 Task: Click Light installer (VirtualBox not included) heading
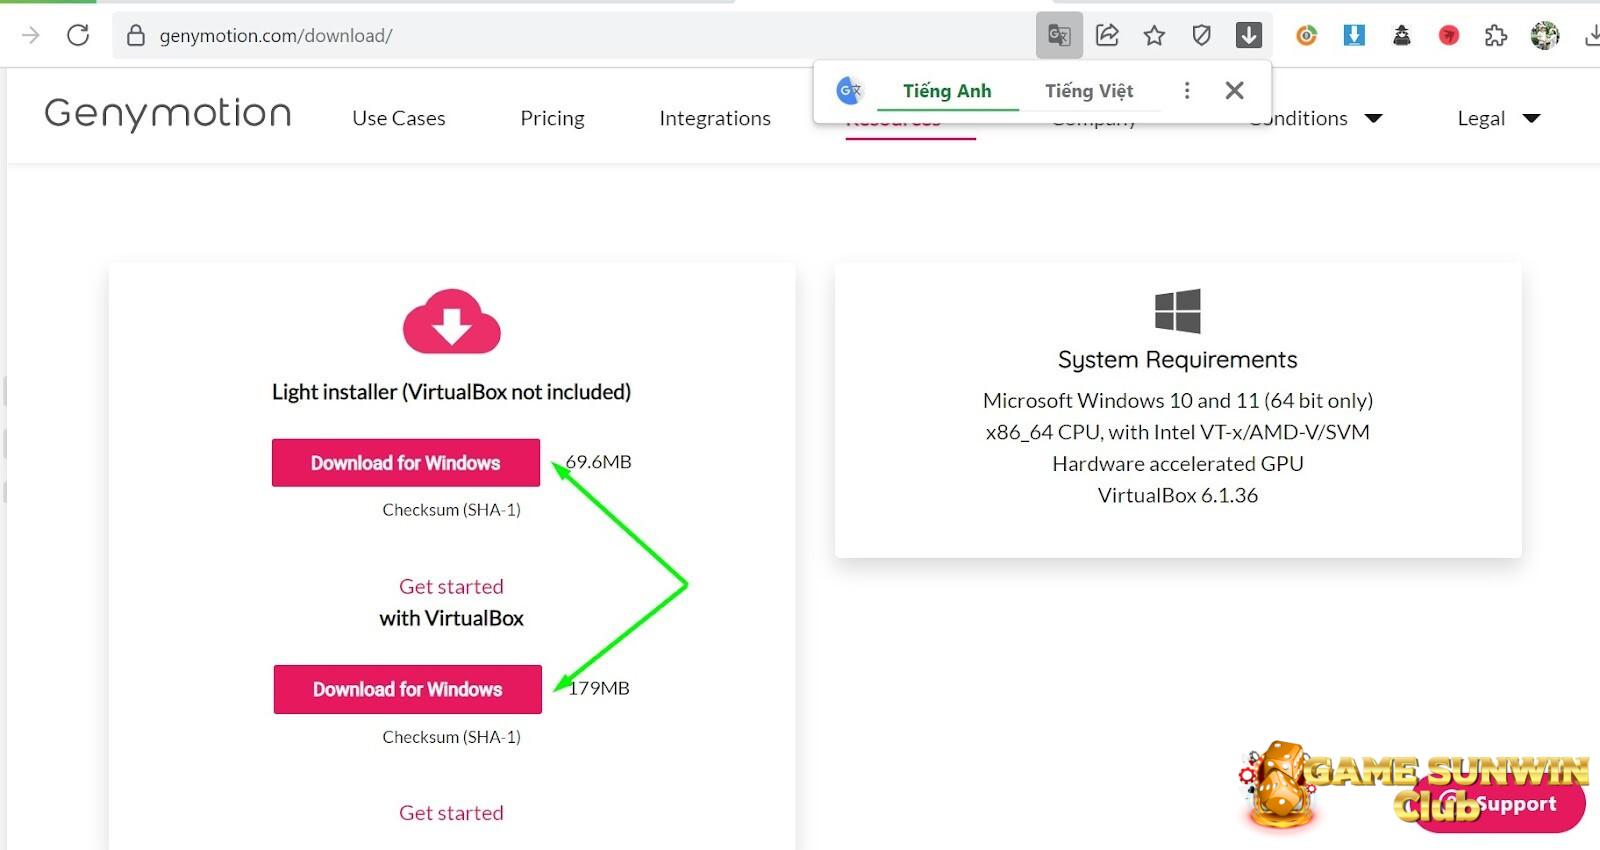[x=451, y=392]
